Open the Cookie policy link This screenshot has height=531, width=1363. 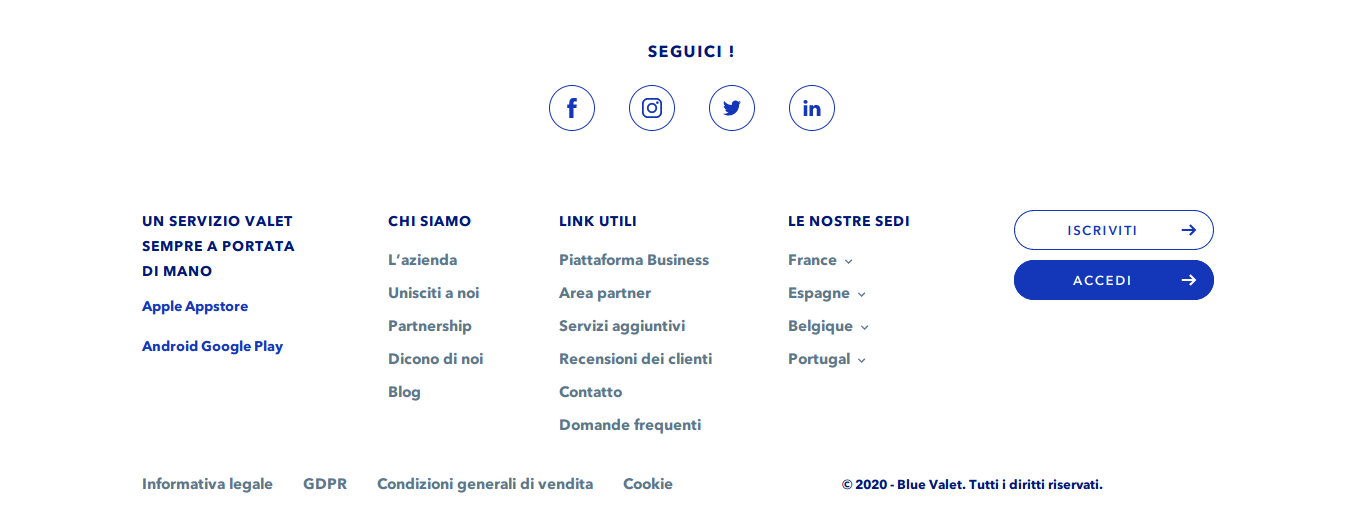pyautogui.click(x=648, y=484)
